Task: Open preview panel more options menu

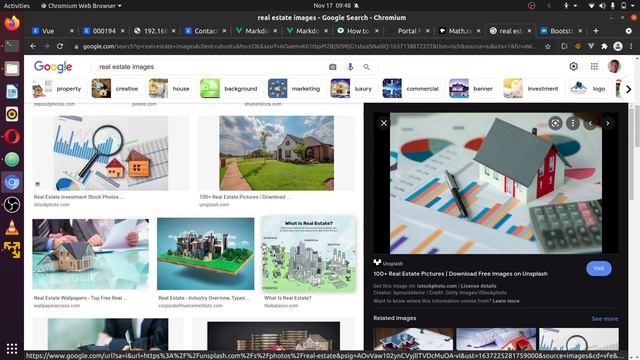Action: (573, 123)
